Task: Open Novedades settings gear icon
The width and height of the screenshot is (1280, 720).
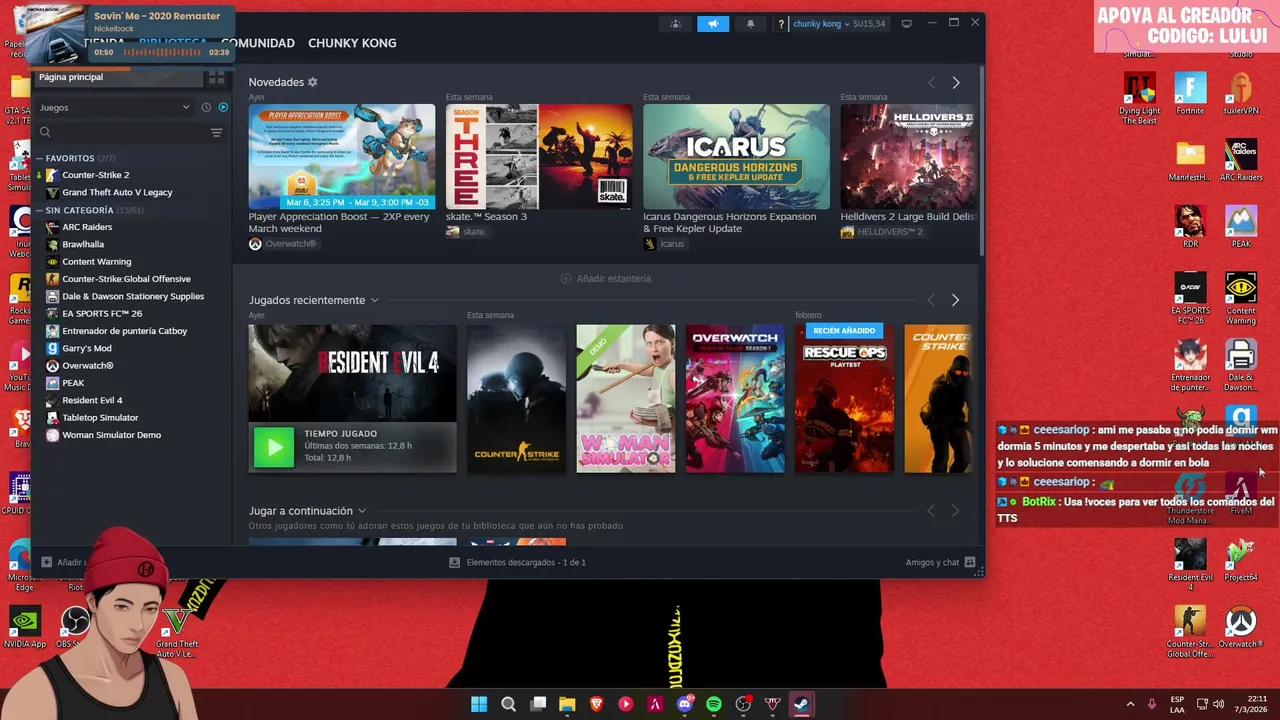Action: (x=312, y=82)
